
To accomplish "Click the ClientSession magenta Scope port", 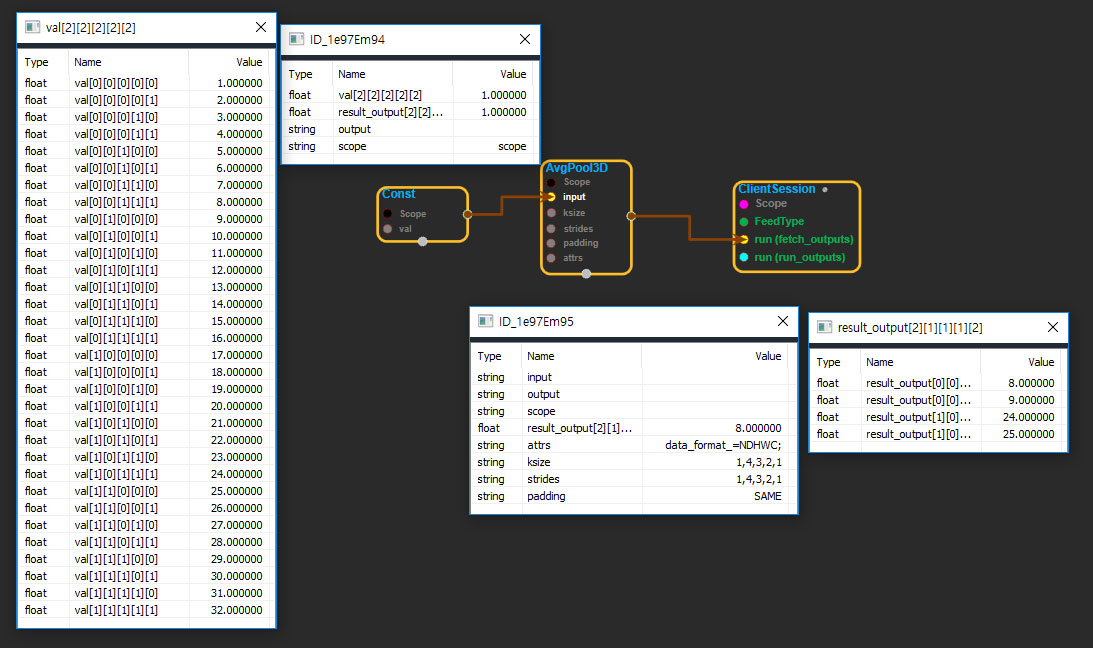I will (x=743, y=204).
